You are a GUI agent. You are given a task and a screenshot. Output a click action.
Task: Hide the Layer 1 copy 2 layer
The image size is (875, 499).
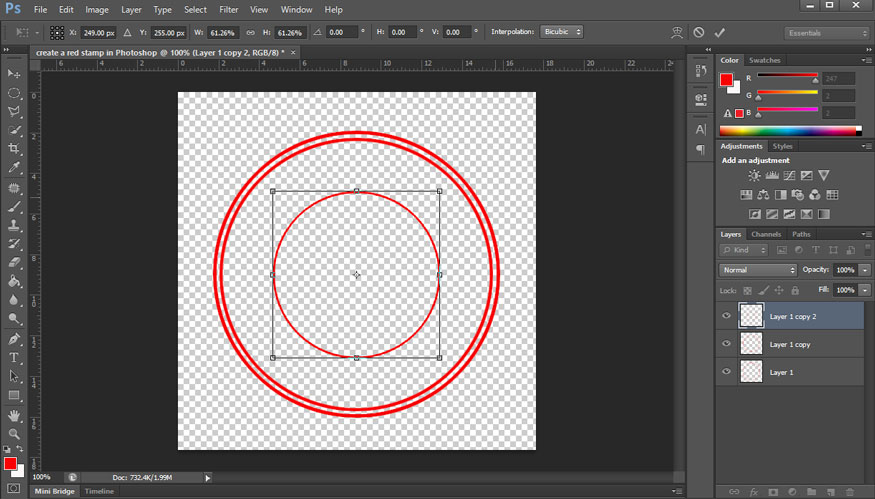[x=726, y=316]
